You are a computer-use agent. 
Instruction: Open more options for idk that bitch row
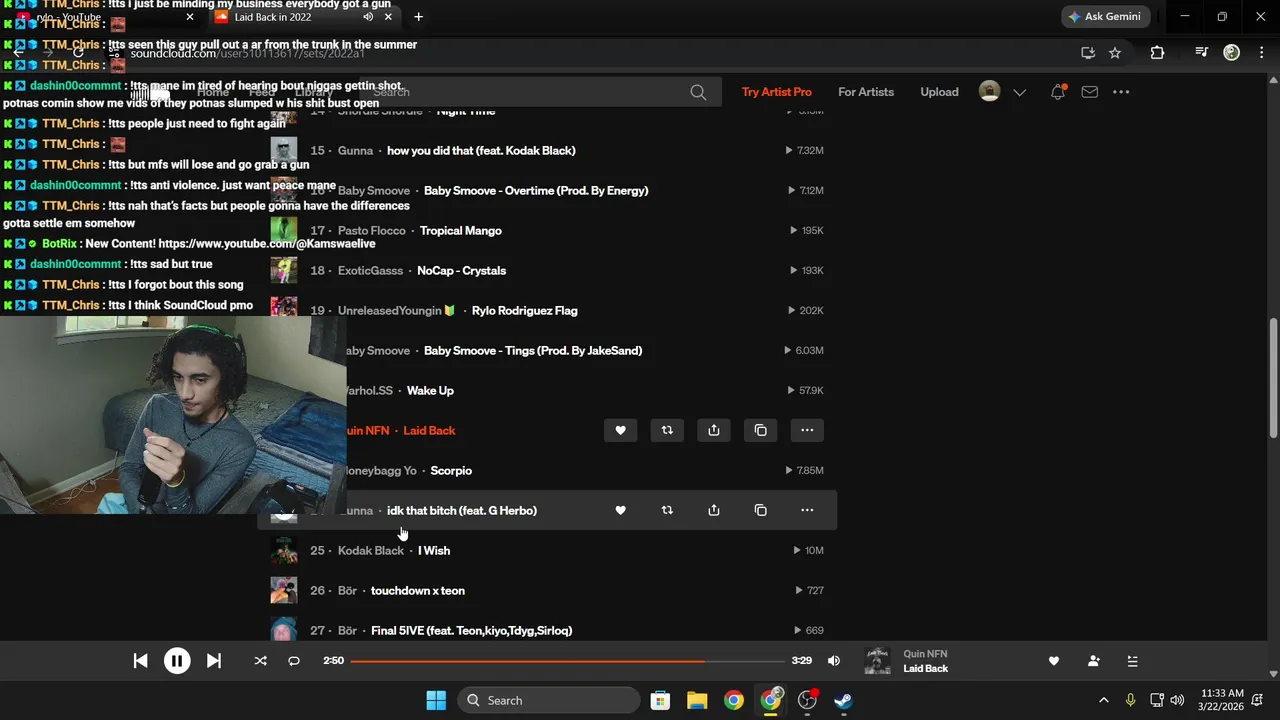(x=807, y=510)
